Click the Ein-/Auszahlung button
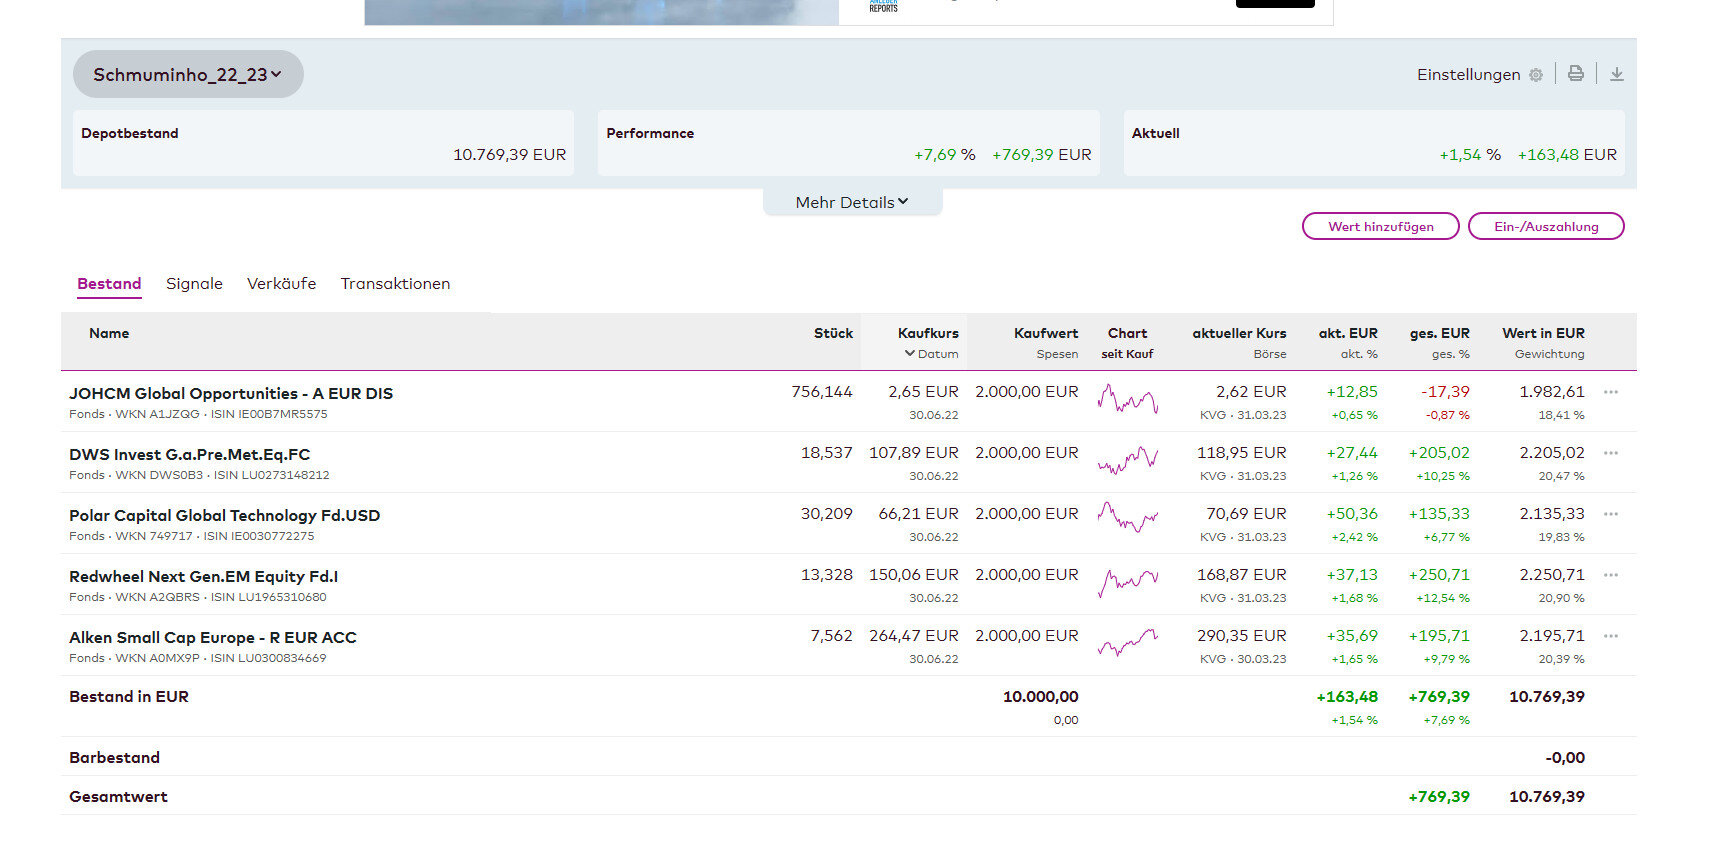This screenshot has width=1729, height=854. pos(1545,227)
